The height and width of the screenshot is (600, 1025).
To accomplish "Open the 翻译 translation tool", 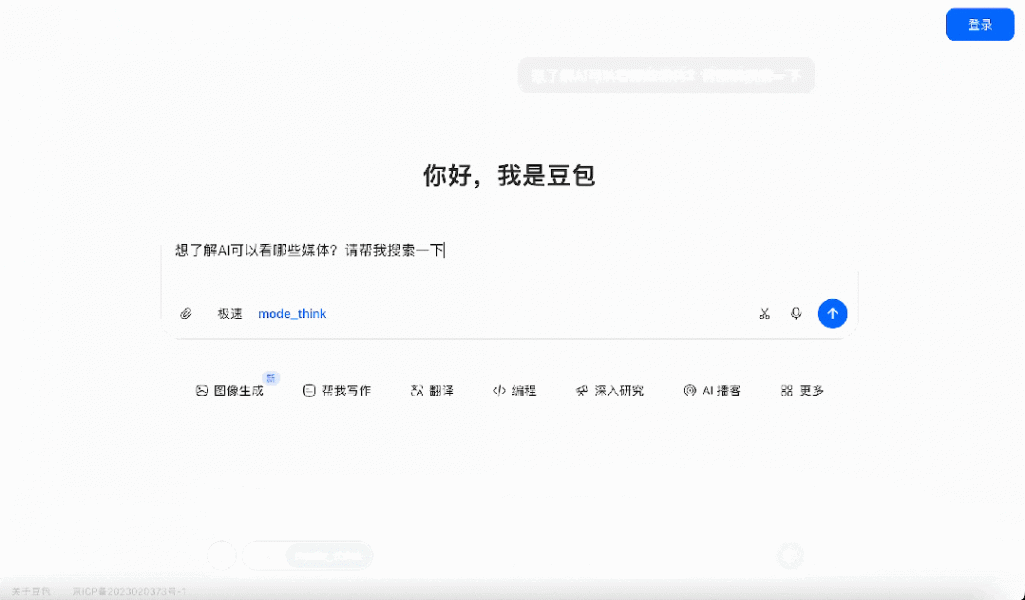I will (x=433, y=390).
